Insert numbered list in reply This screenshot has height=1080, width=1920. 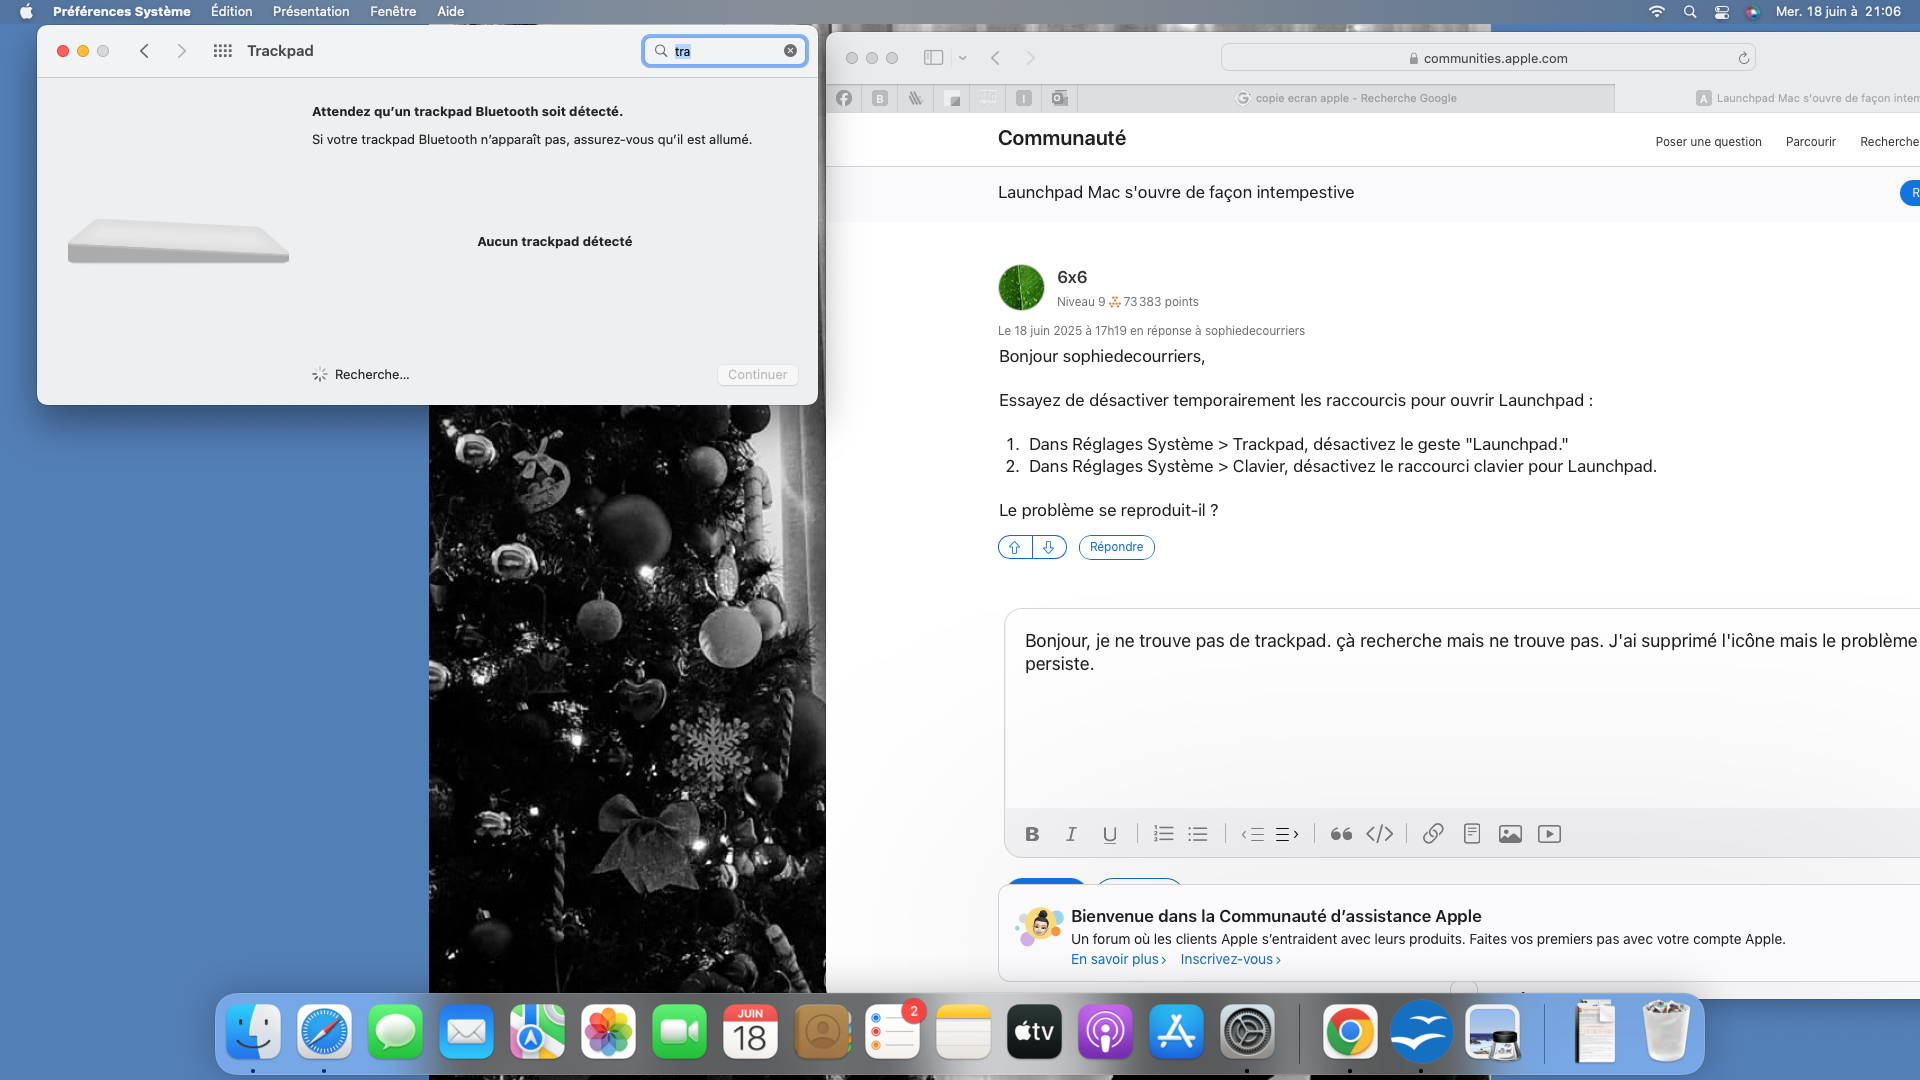(1163, 834)
